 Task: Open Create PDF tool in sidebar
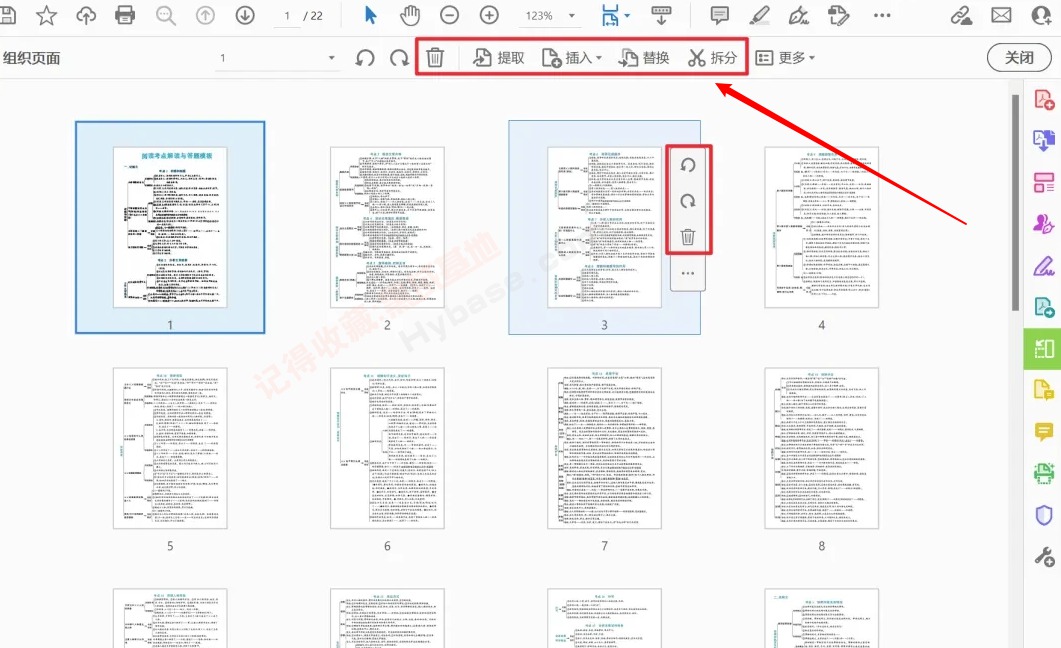(1043, 100)
